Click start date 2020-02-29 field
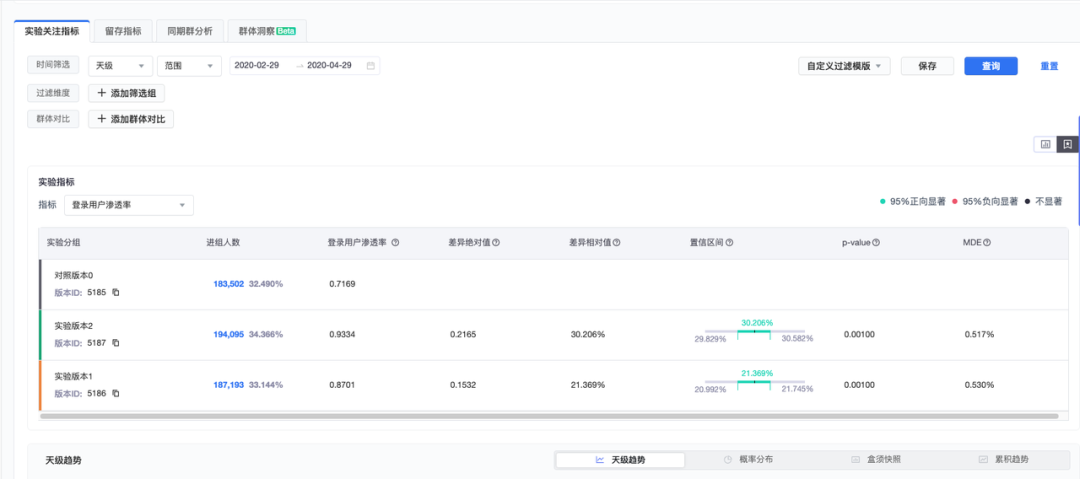 click(257, 65)
